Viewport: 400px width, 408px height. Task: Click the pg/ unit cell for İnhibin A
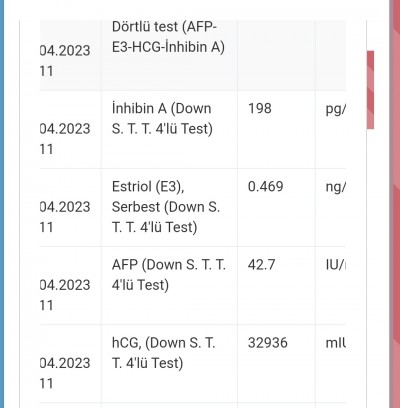coord(331,130)
